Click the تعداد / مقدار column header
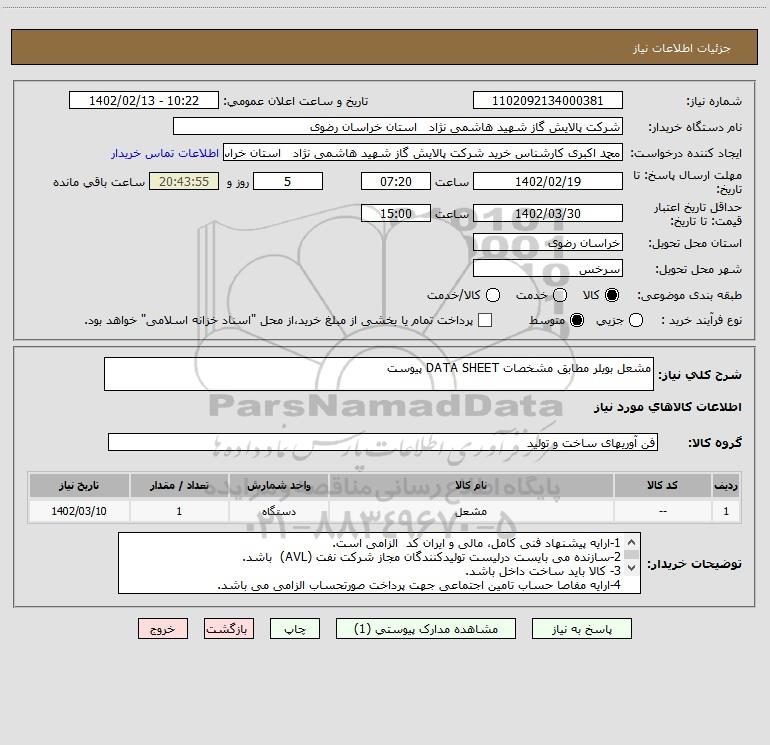Screen dimensions: 770x745 (x=179, y=485)
